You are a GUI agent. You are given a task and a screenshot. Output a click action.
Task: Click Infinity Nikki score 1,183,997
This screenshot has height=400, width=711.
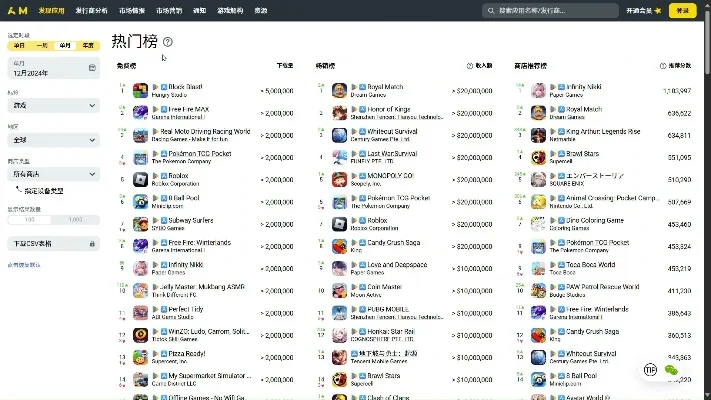(677, 91)
